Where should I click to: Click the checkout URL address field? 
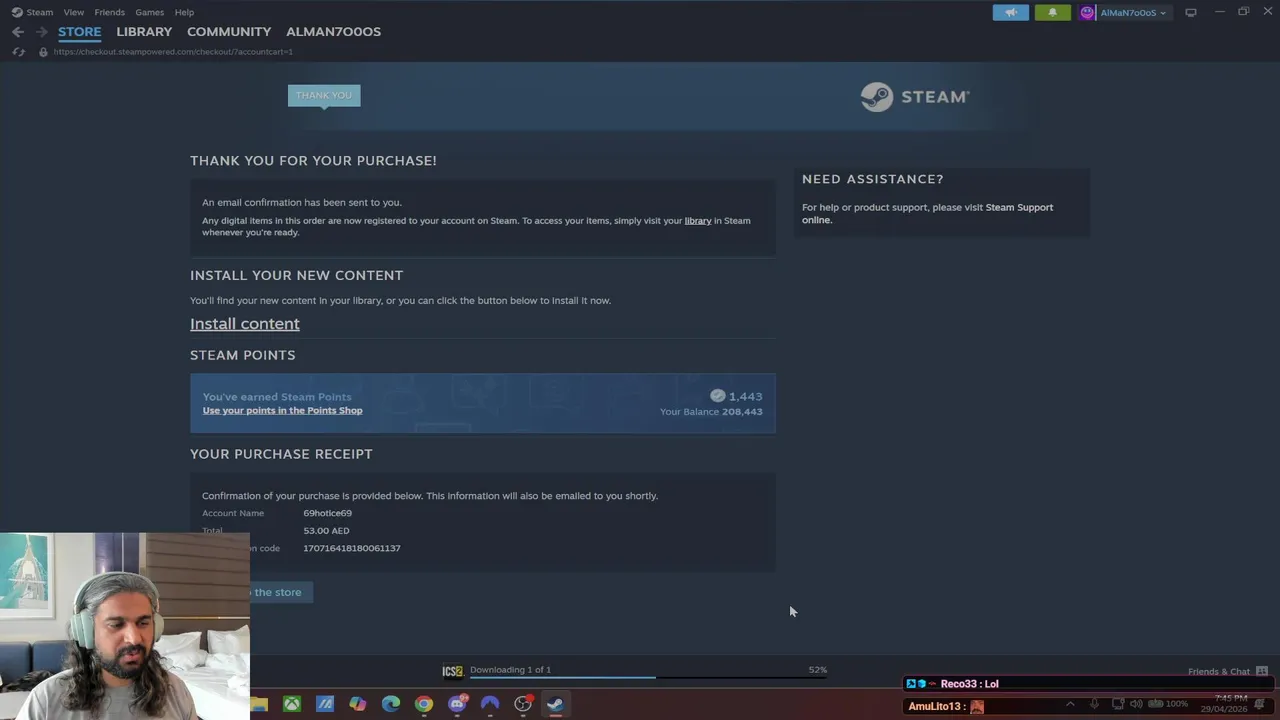click(173, 52)
